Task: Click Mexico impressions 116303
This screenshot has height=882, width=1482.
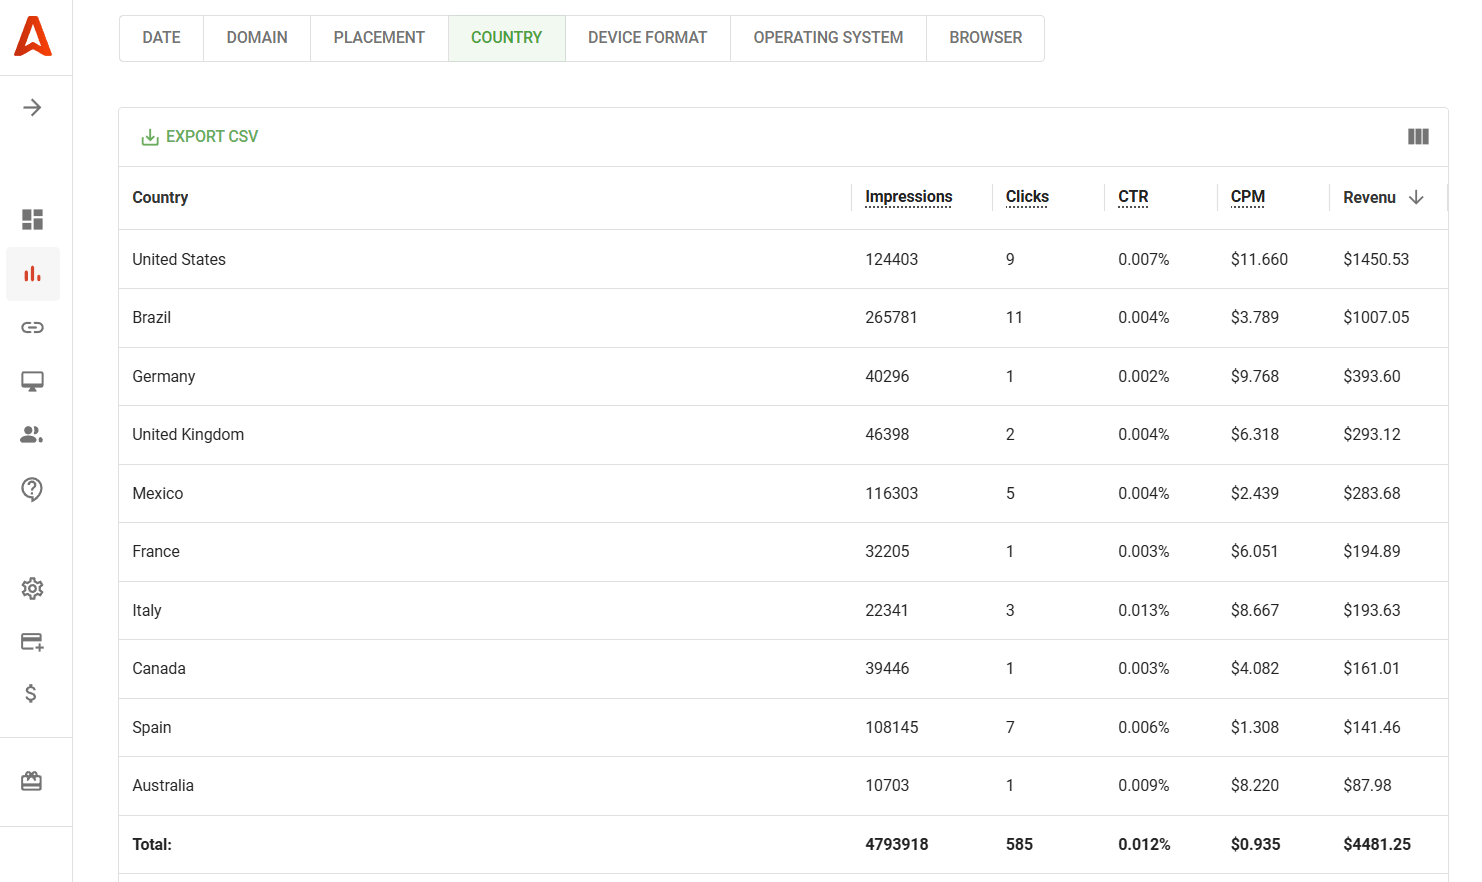Action: coord(891,493)
